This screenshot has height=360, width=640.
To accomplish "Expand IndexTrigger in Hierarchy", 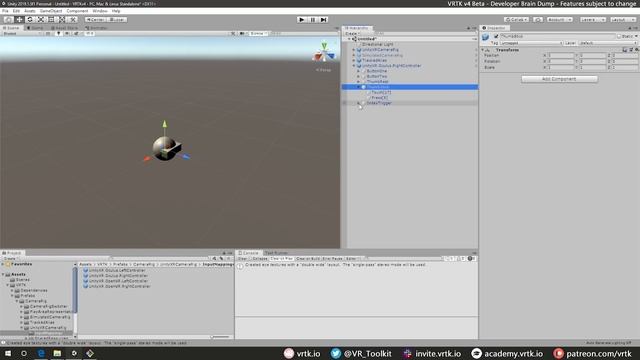I will (x=359, y=103).
